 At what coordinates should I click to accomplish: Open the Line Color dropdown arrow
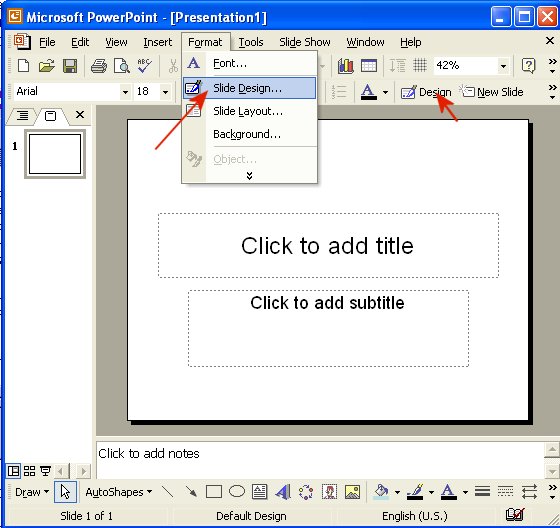tap(431, 492)
